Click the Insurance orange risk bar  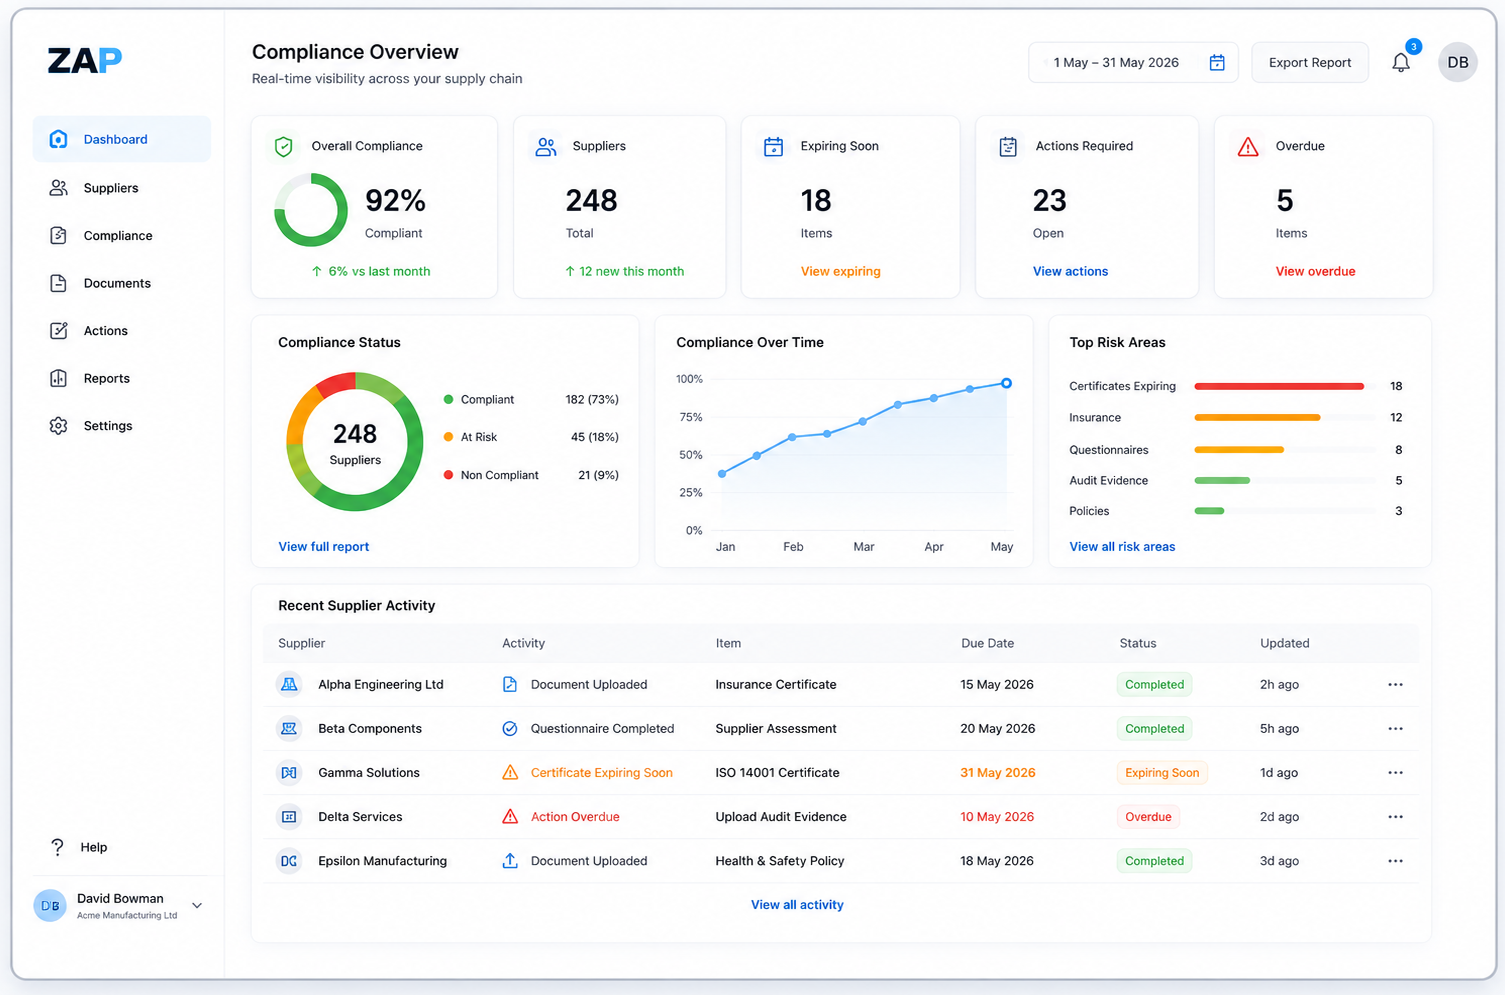pyautogui.click(x=1257, y=417)
